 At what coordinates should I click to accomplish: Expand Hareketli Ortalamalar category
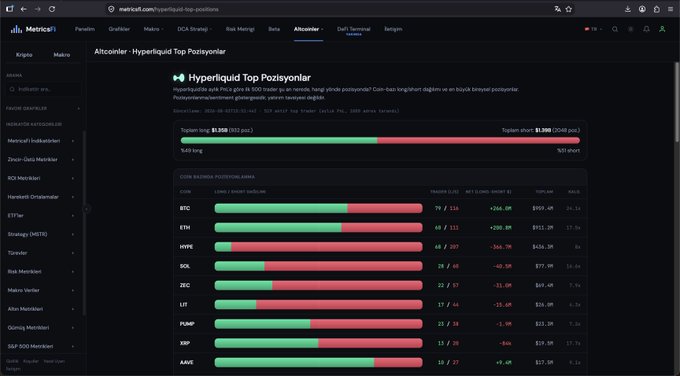coord(41,197)
